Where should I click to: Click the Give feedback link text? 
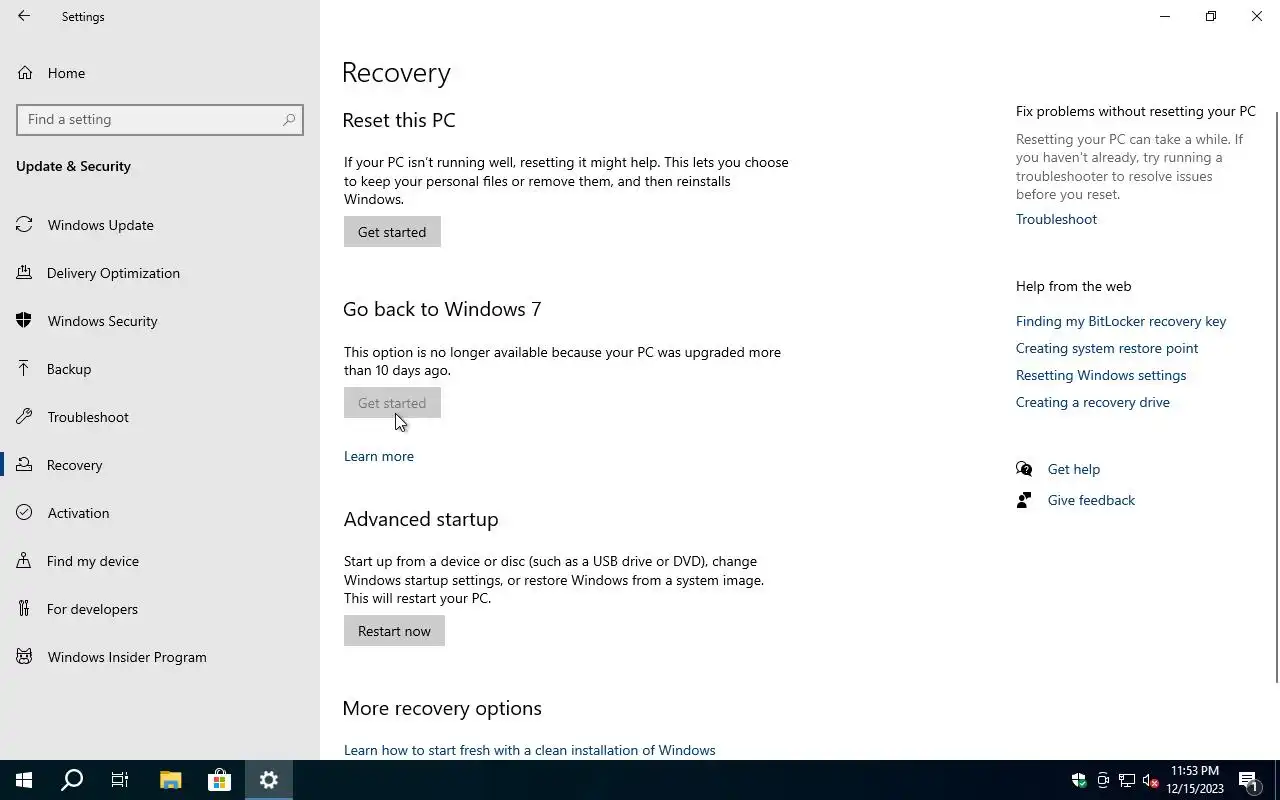click(x=1091, y=500)
